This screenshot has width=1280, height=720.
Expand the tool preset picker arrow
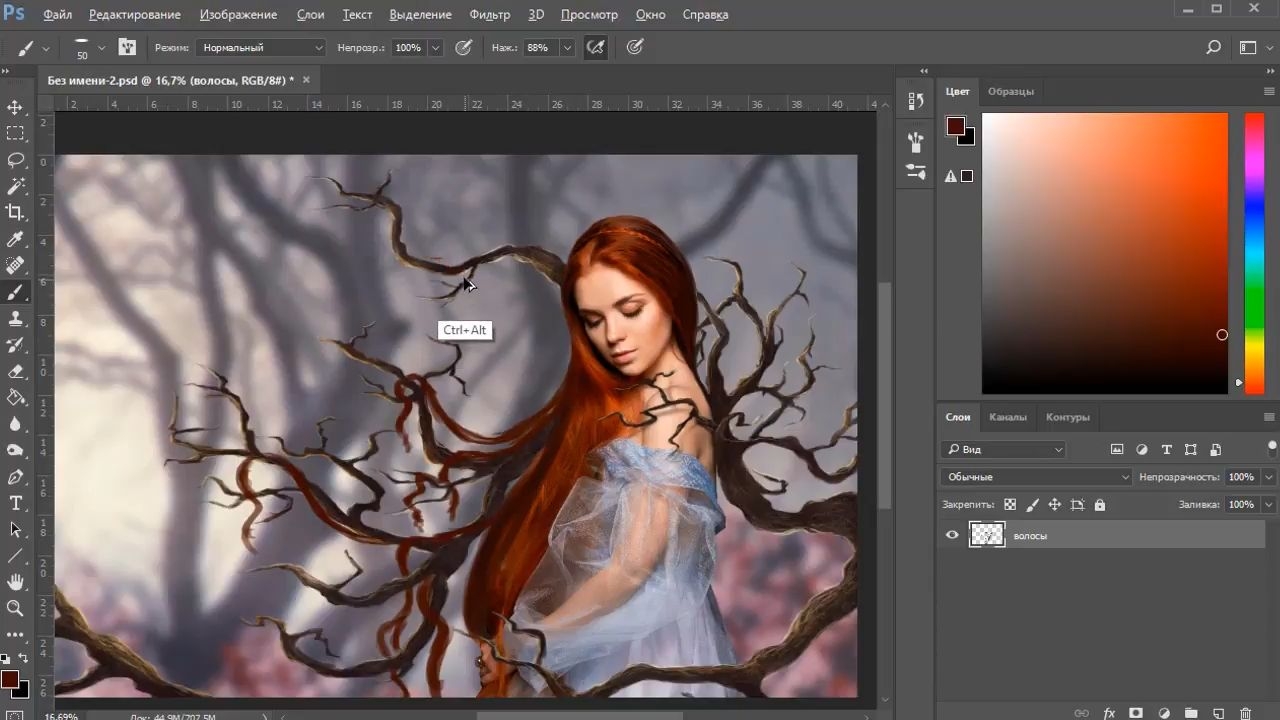[46, 48]
